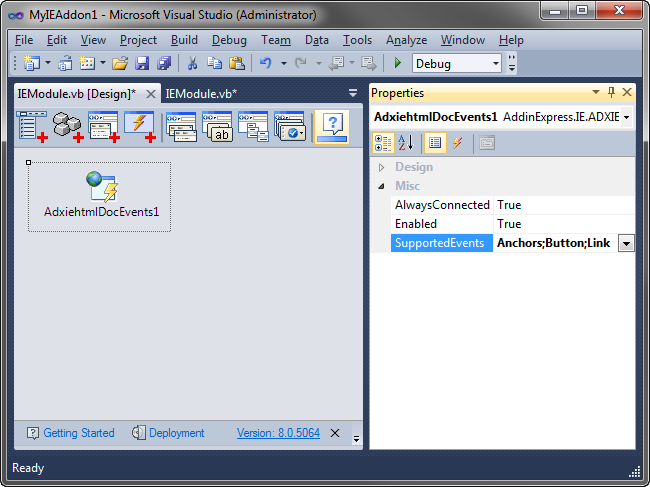Image resolution: width=650 pixels, height=487 pixels.
Task: Collapse the Misc property category
Action: 381,186
